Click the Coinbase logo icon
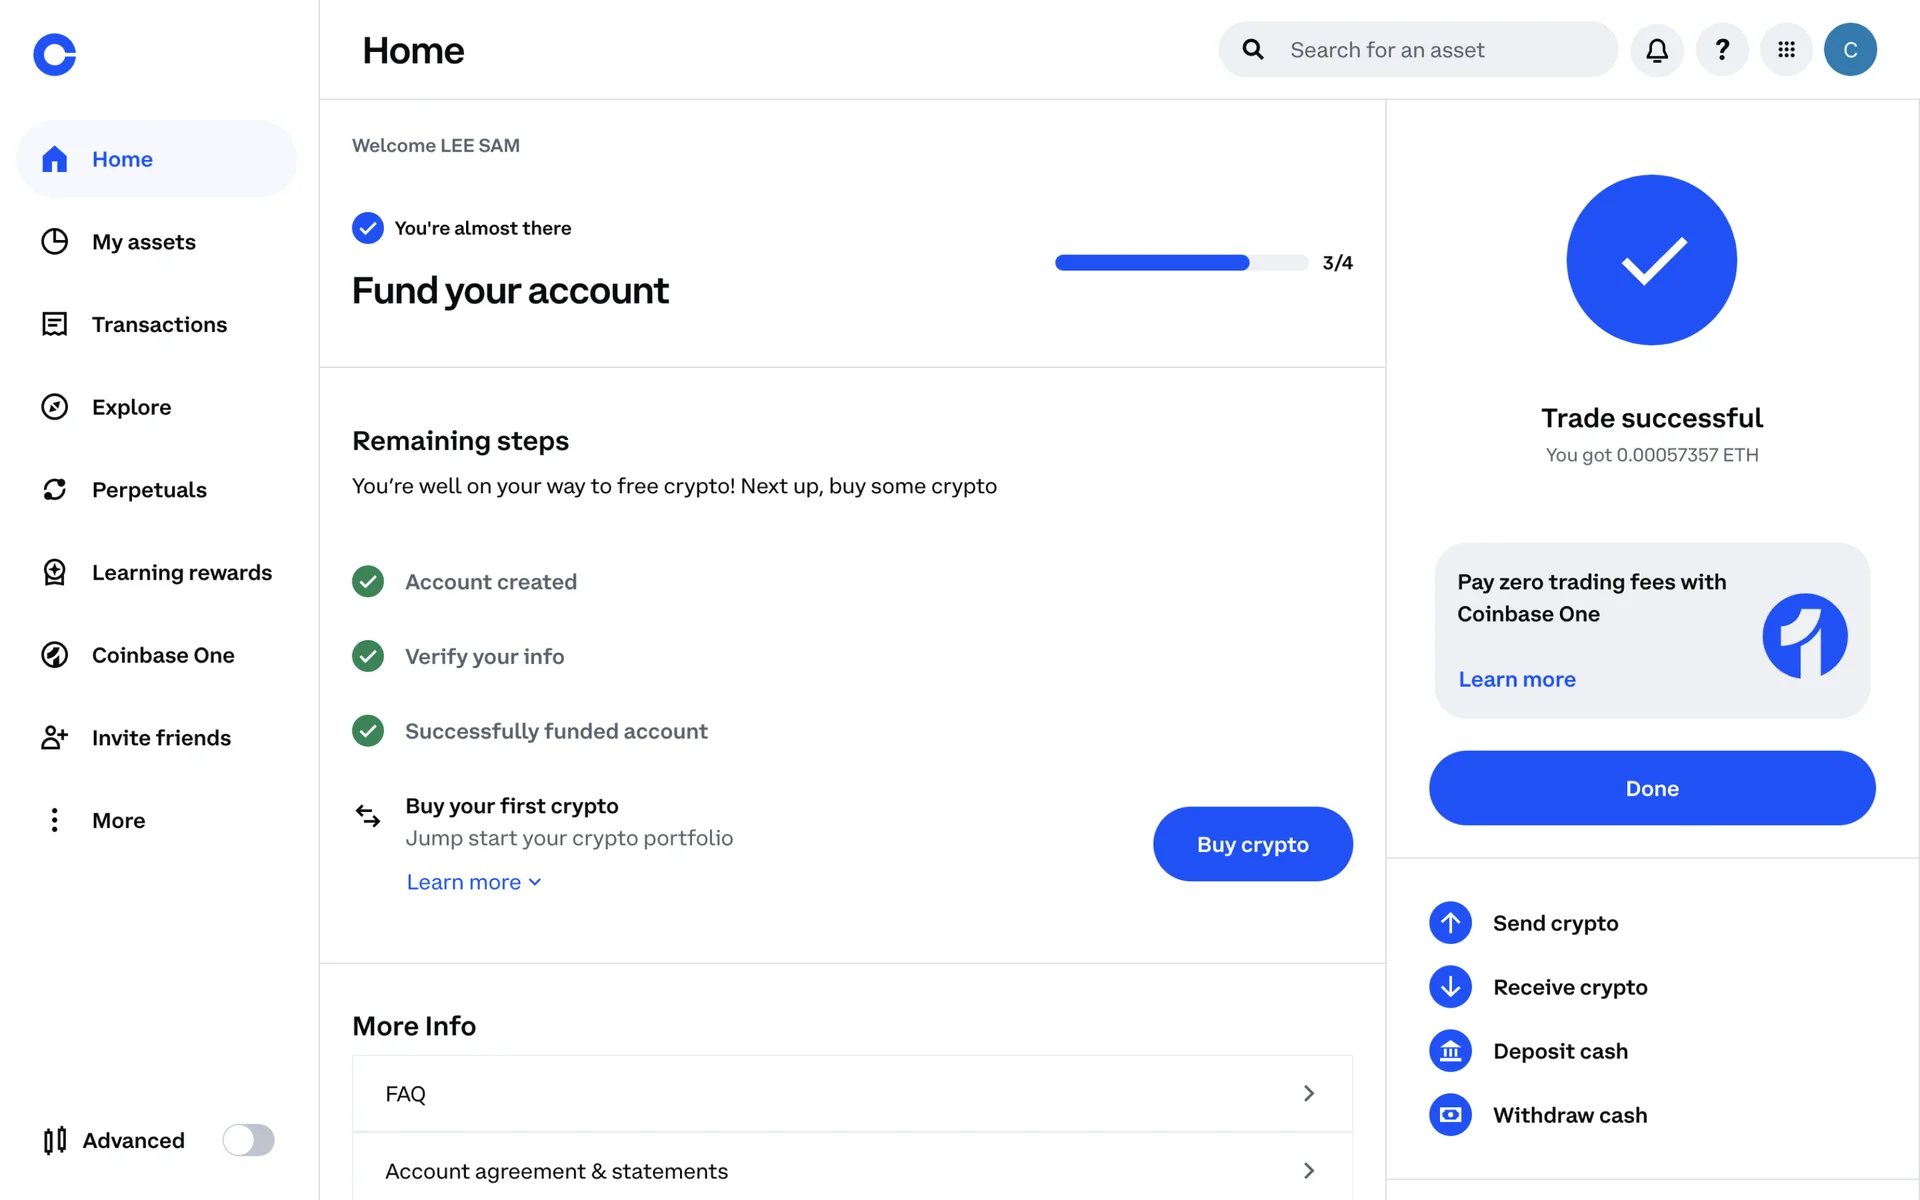The image size is (1920, 1200). [x=54, y=54]
